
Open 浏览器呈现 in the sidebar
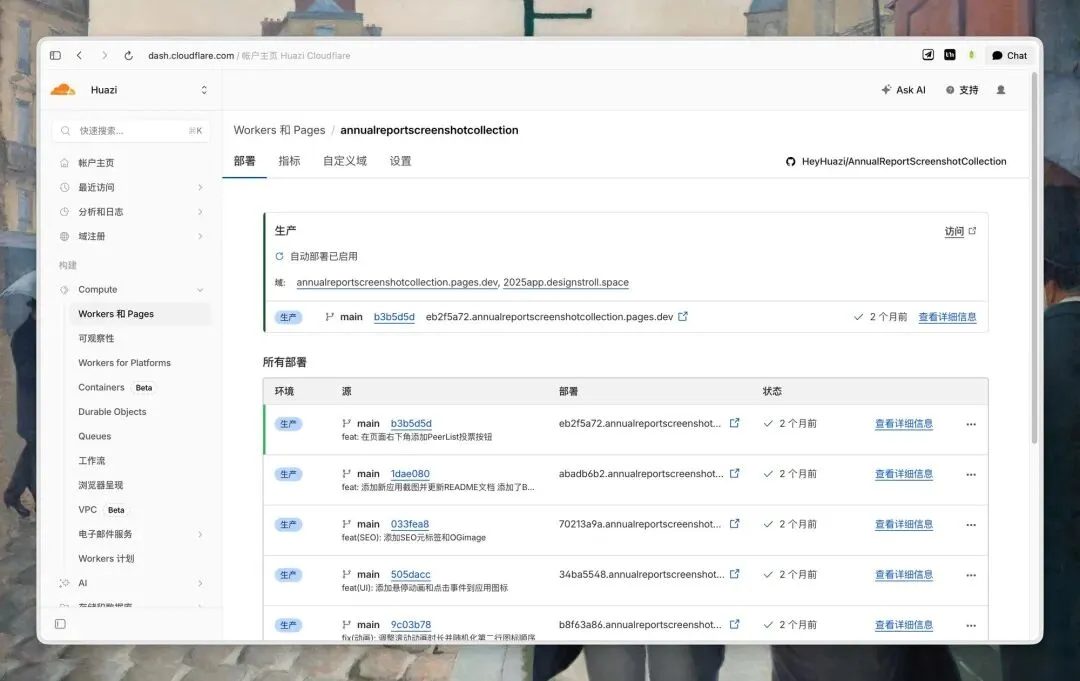point(101,485)
